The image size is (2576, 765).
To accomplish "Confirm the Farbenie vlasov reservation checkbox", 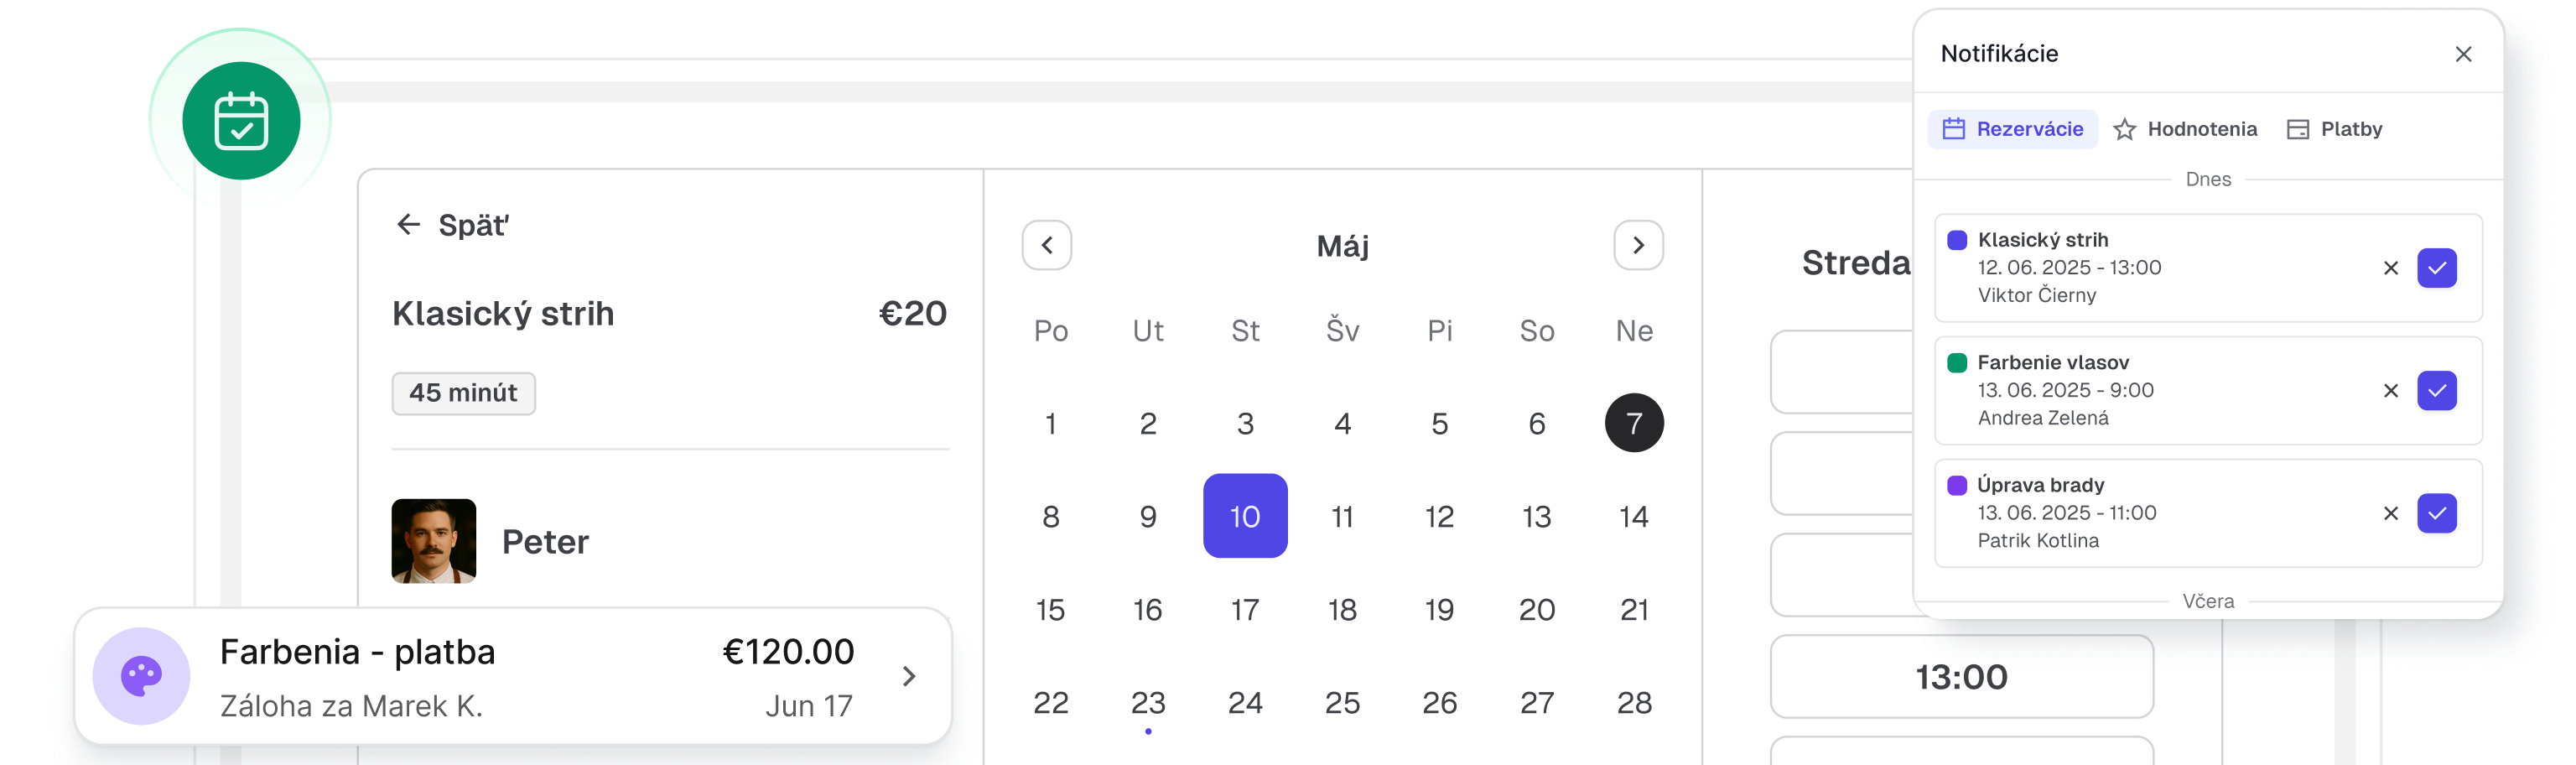I will (x=2437, y=391).
